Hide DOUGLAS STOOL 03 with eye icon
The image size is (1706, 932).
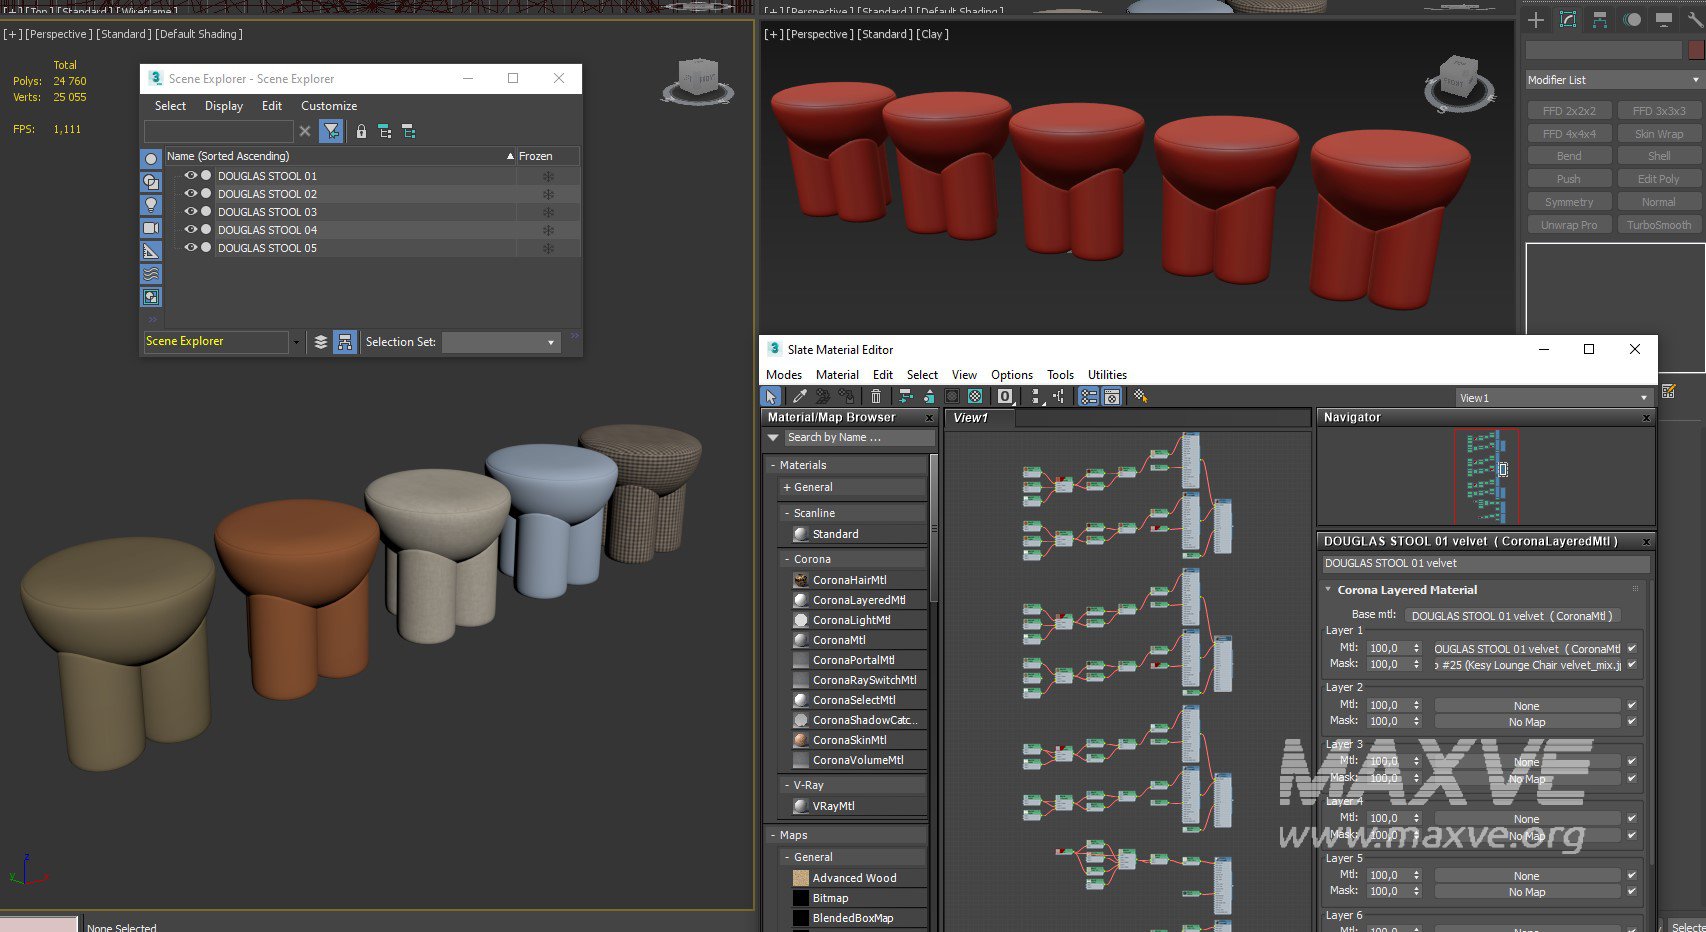(190, 212)
